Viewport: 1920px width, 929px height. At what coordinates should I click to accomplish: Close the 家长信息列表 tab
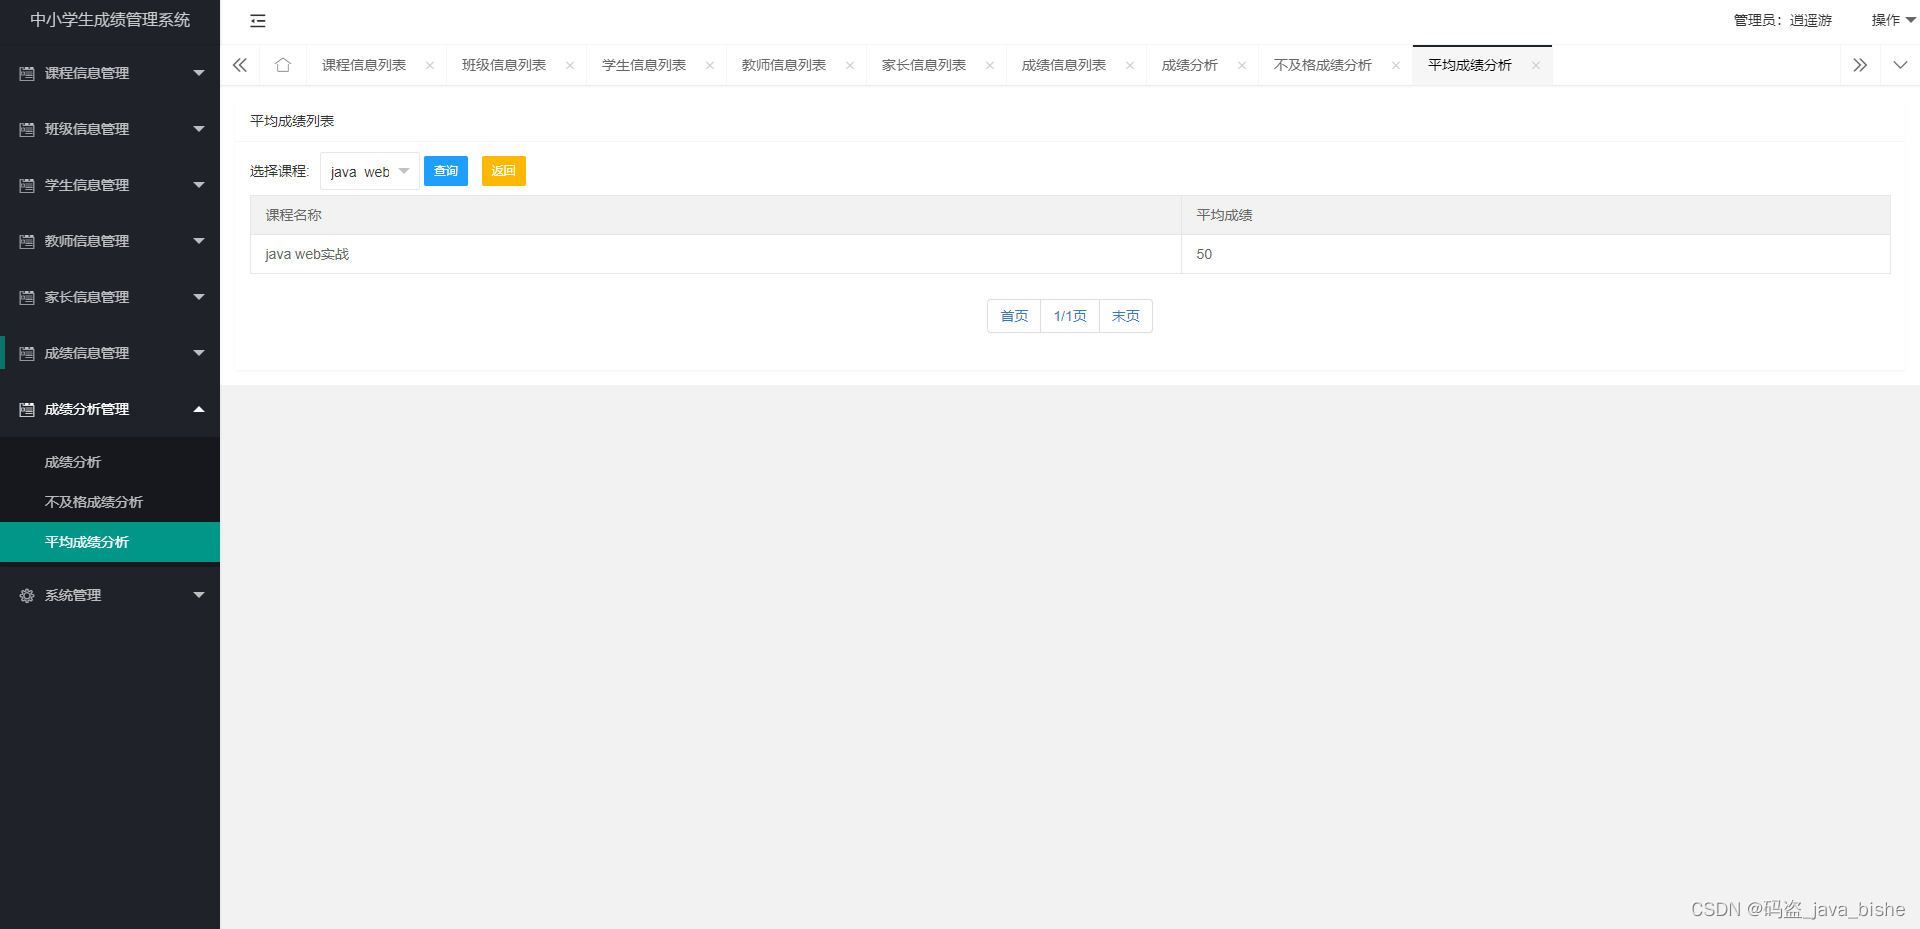(x=990, y=66)
